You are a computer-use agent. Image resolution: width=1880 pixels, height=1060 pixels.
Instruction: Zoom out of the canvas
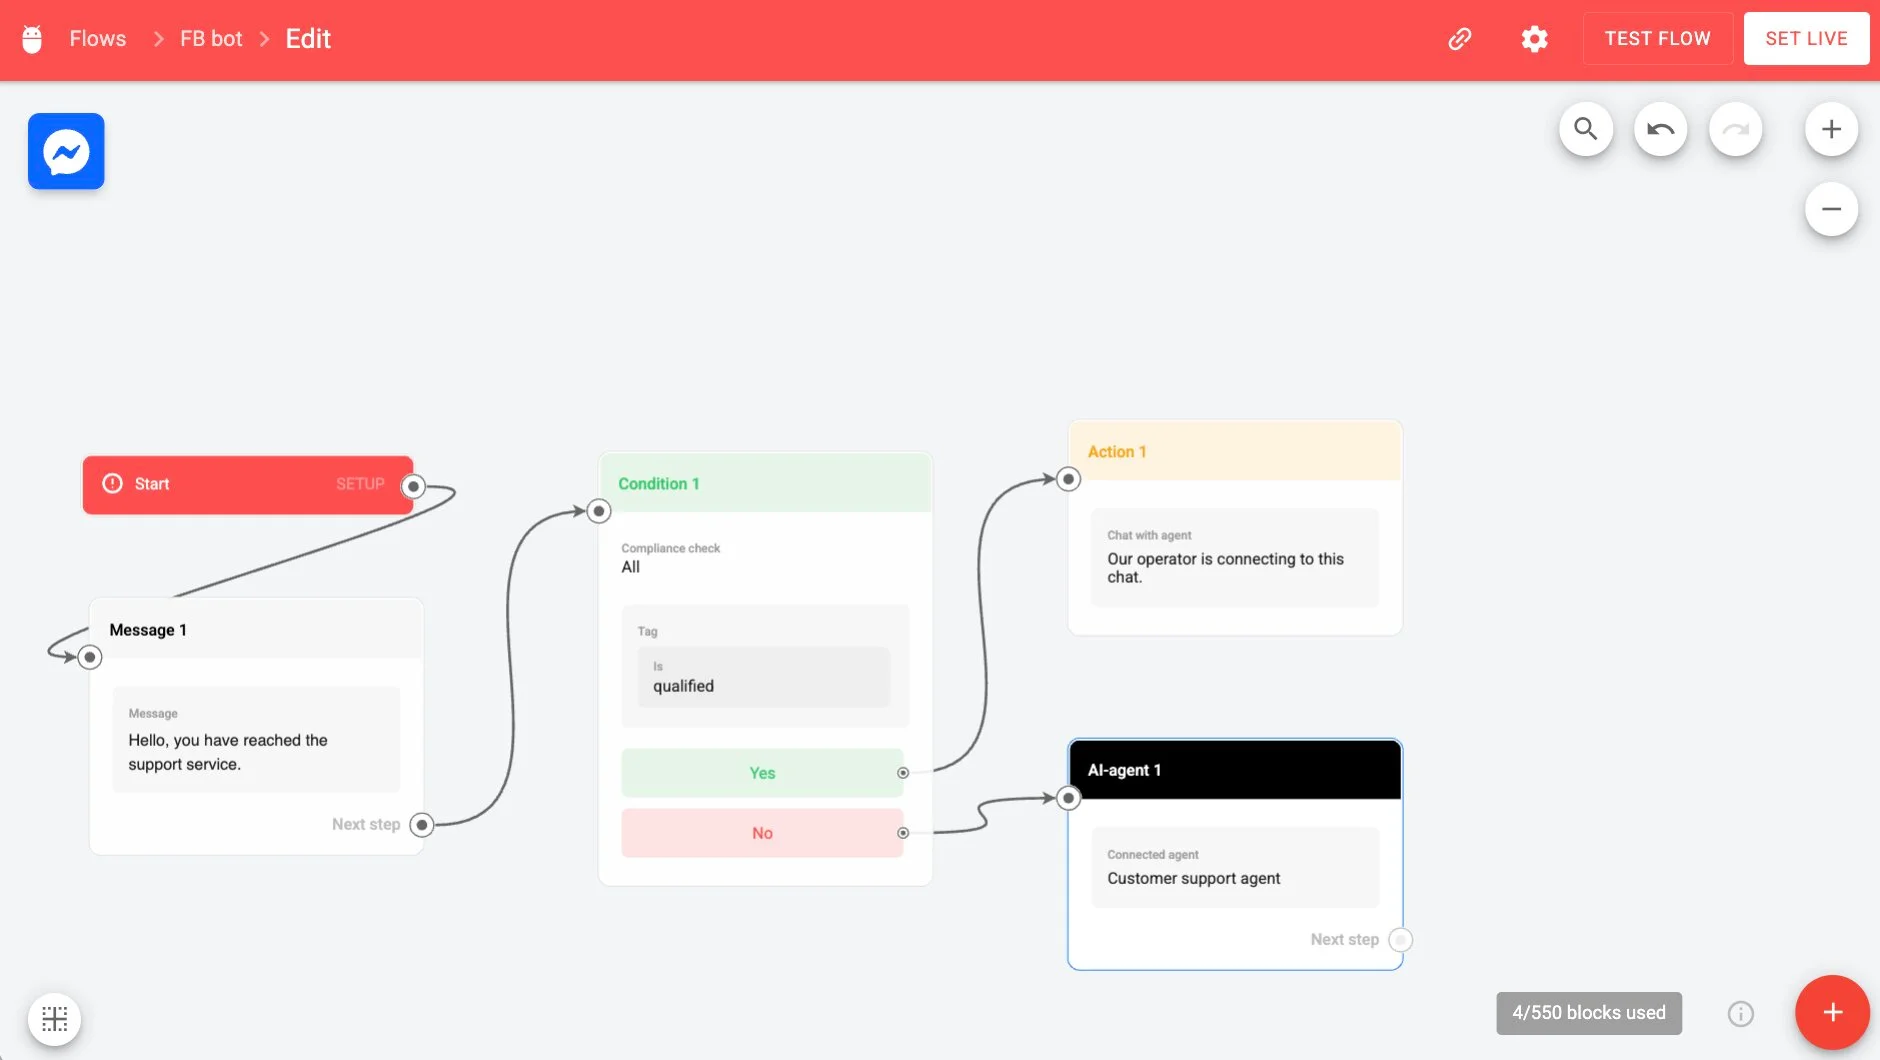click(x=1832, y=209)
